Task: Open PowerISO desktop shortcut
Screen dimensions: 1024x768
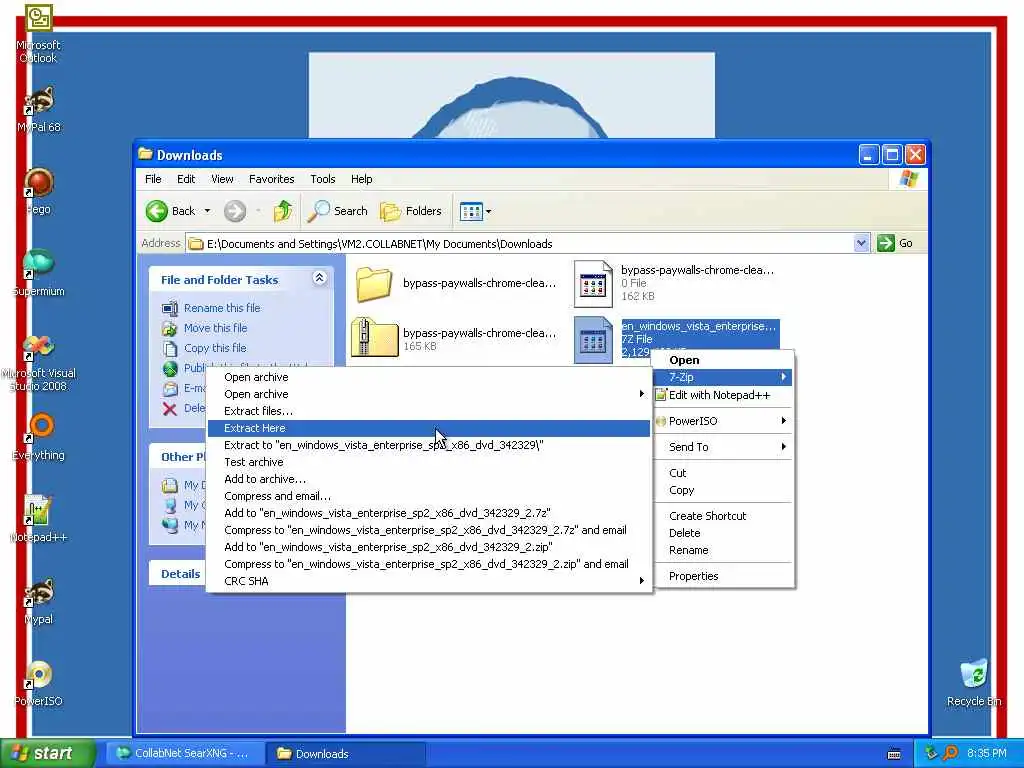Action: pos(39,674)
